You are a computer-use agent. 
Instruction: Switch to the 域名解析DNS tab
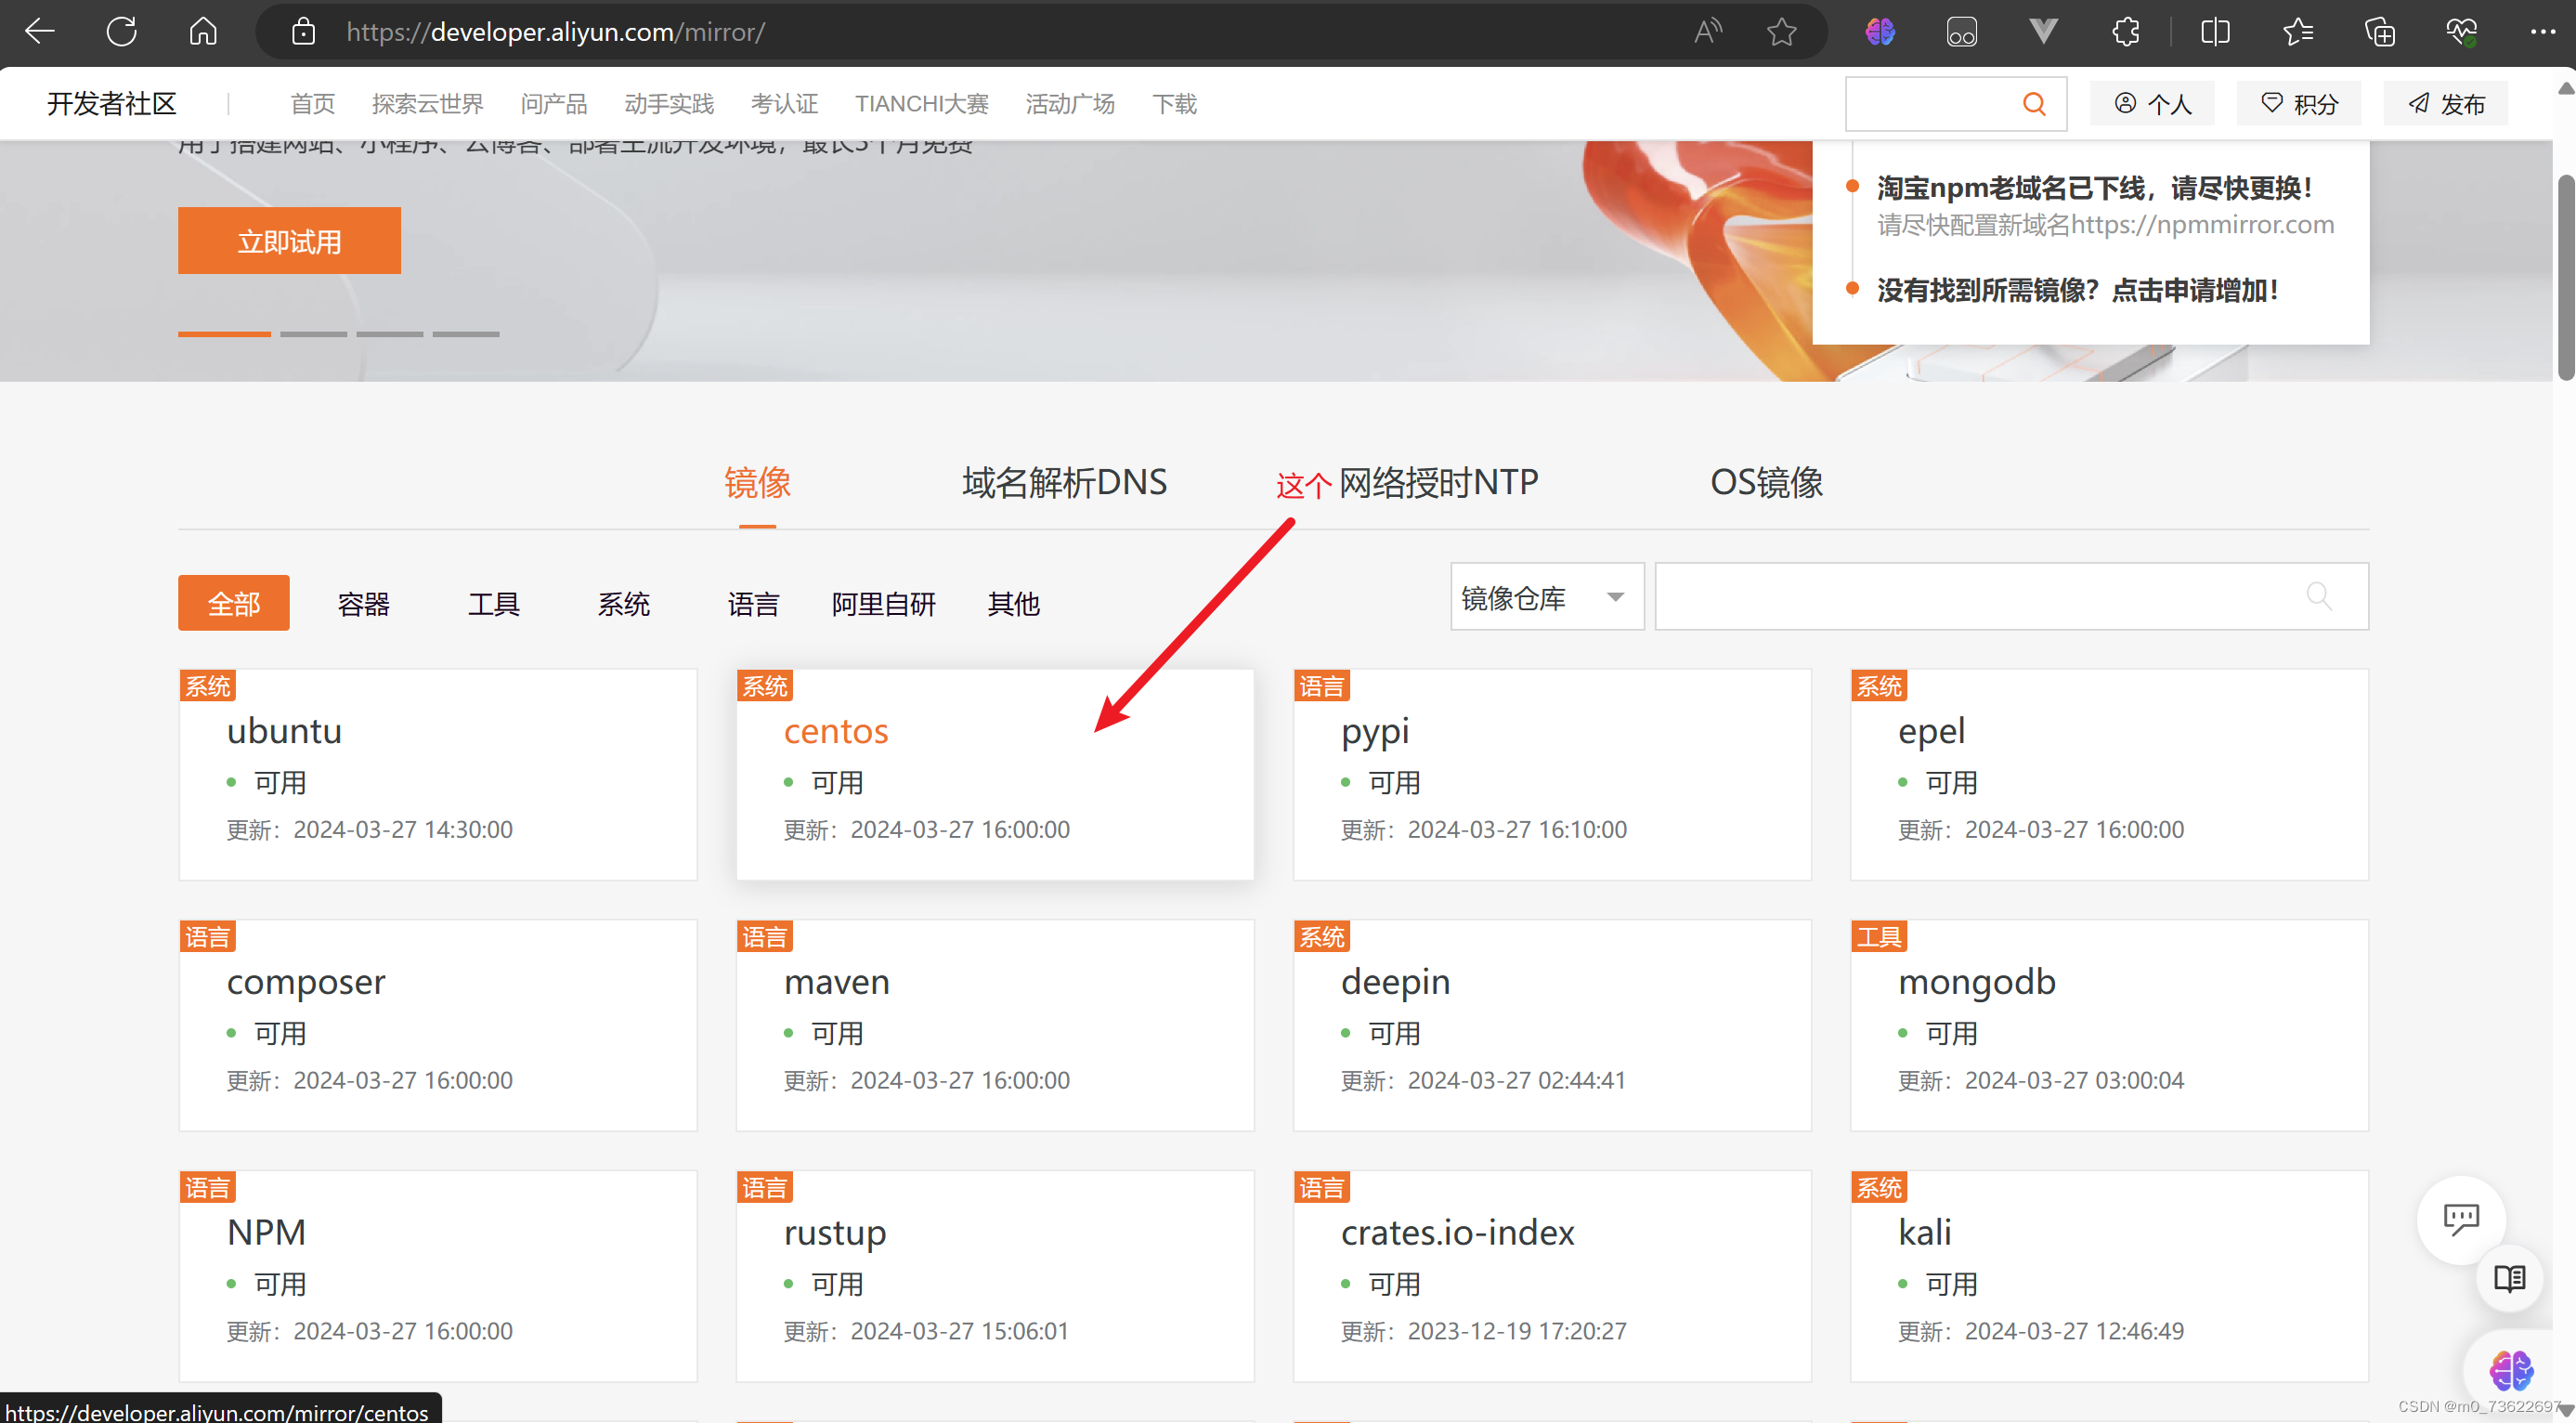[1064, 483]
